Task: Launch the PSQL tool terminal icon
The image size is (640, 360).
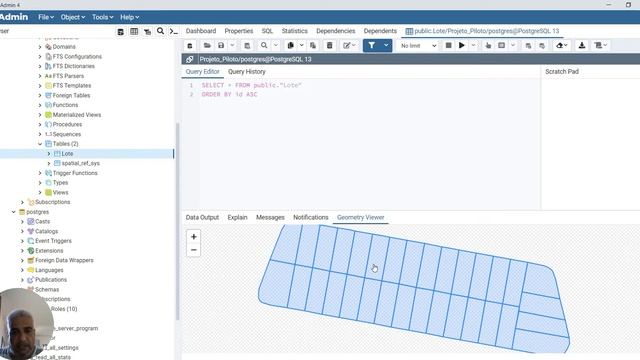Action: (x=173, y=31)
